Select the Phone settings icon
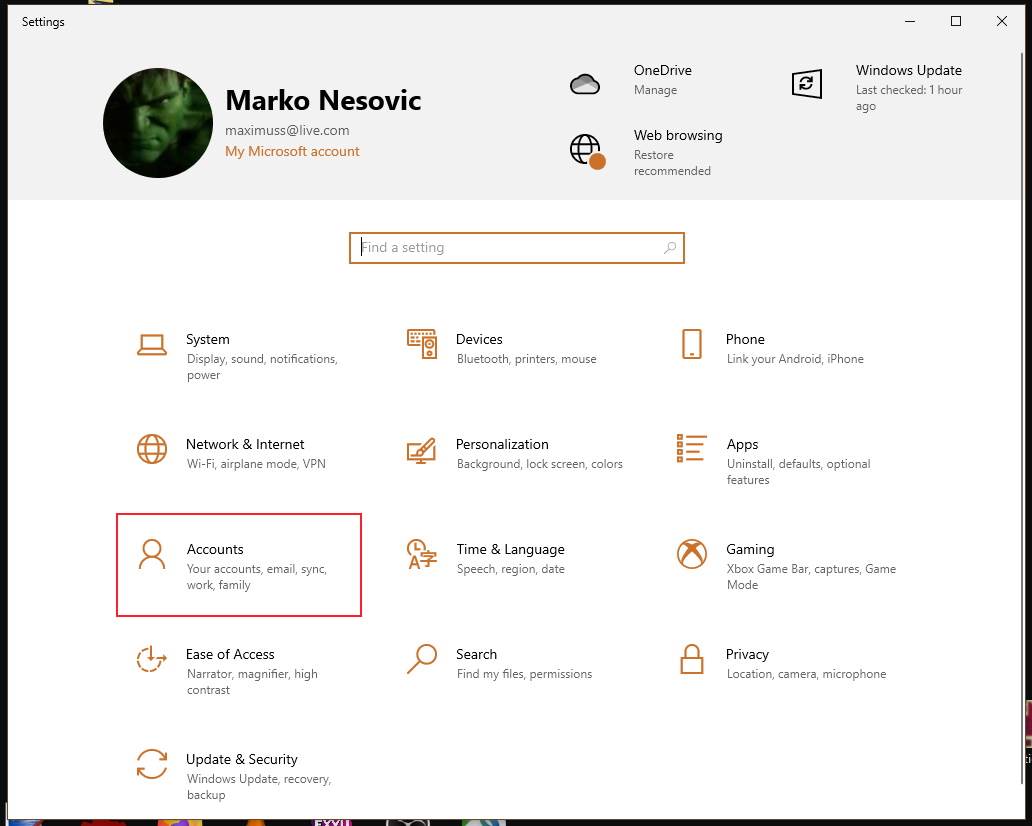The width and height of the screenshot is (1032, 826). [691, 343]
